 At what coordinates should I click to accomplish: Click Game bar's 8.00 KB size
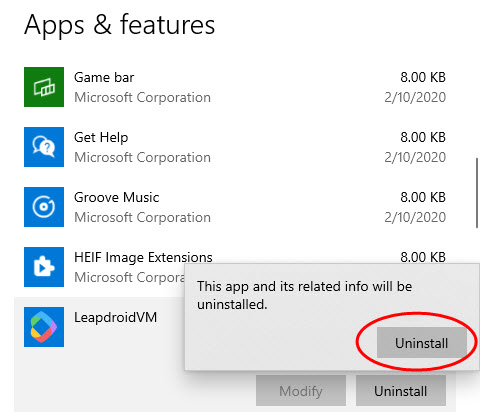click(423, 77)
